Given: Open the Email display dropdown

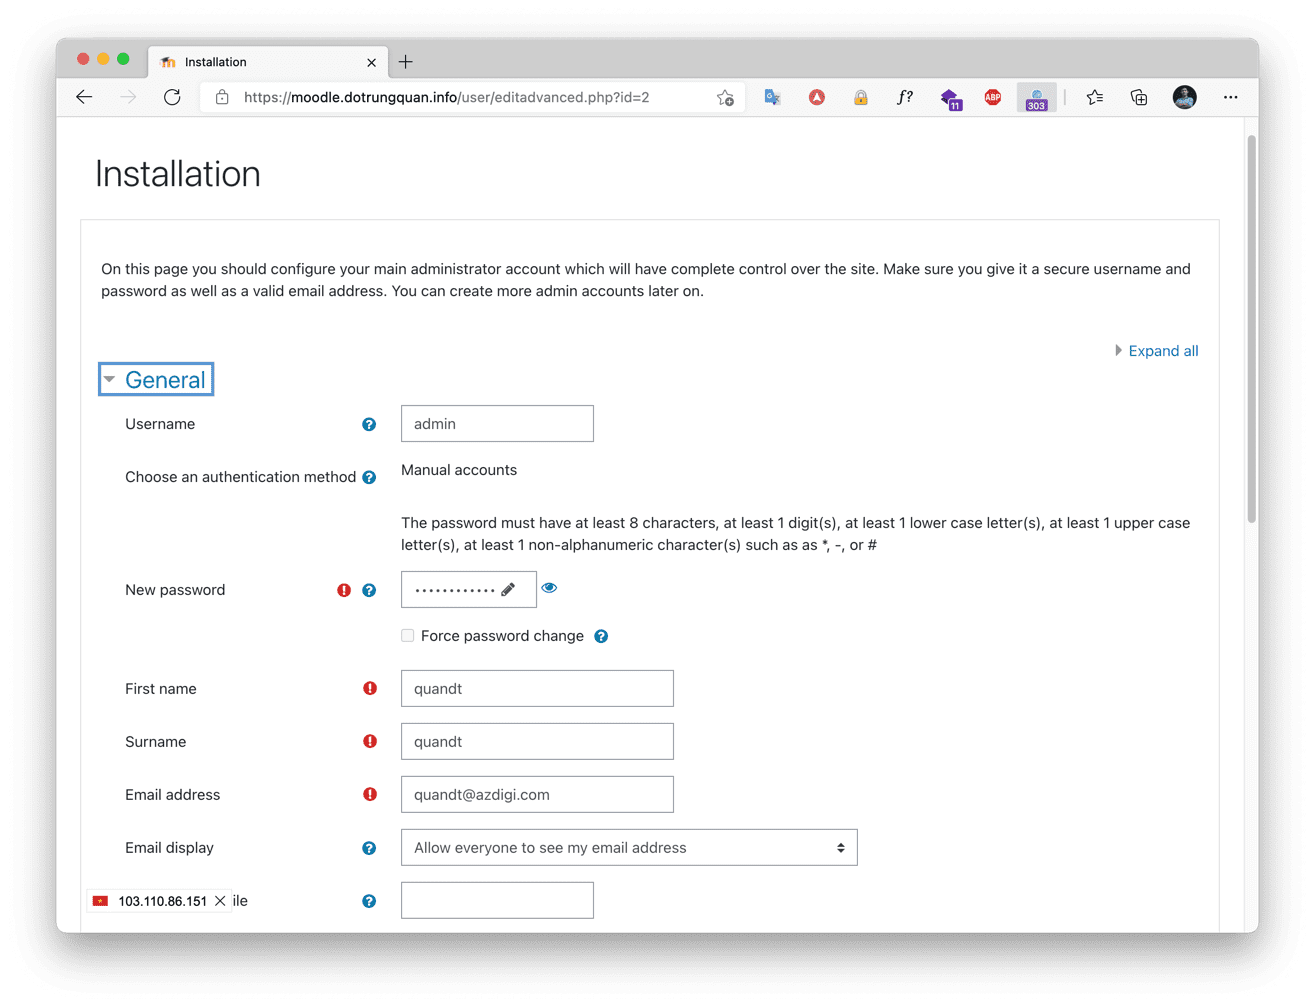Looking at the screenshot, I should (629, 848).
